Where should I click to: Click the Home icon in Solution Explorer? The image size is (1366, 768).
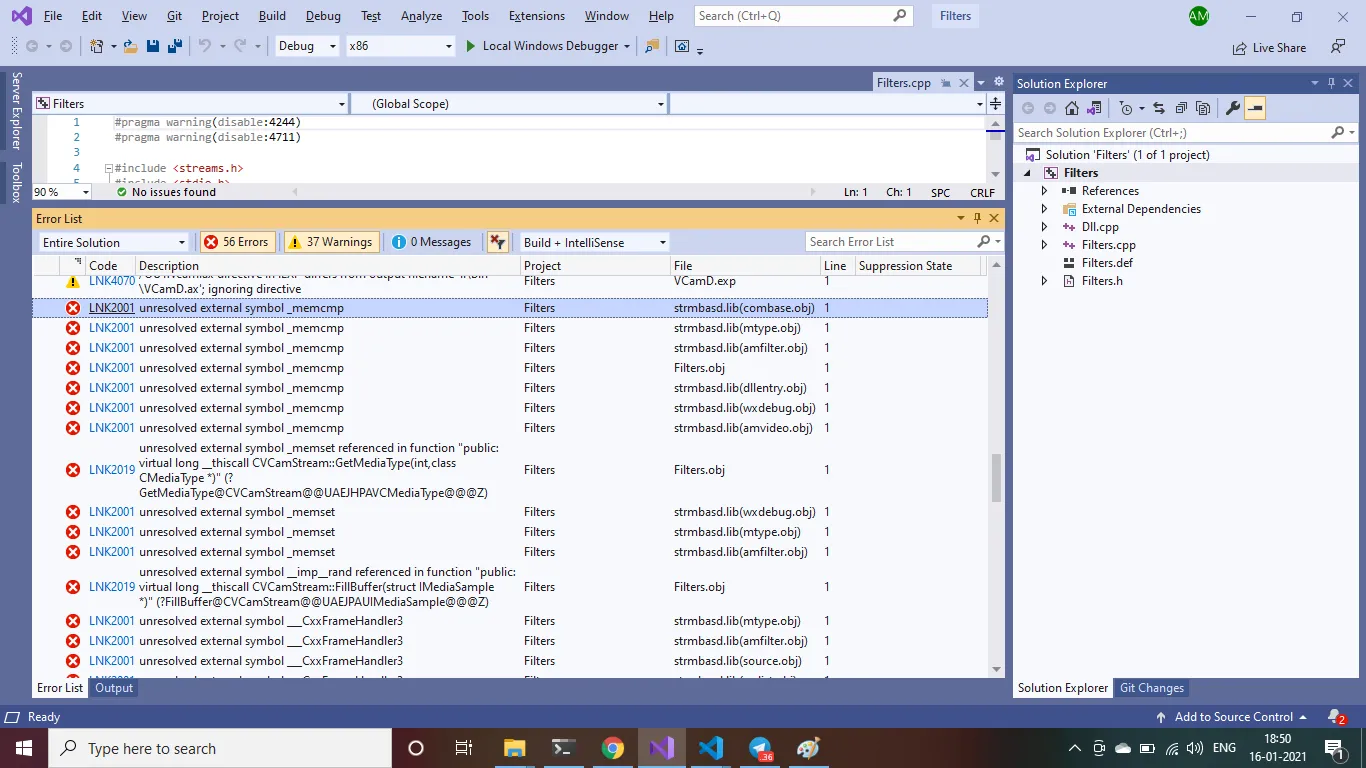click(x=1072, y=108)
